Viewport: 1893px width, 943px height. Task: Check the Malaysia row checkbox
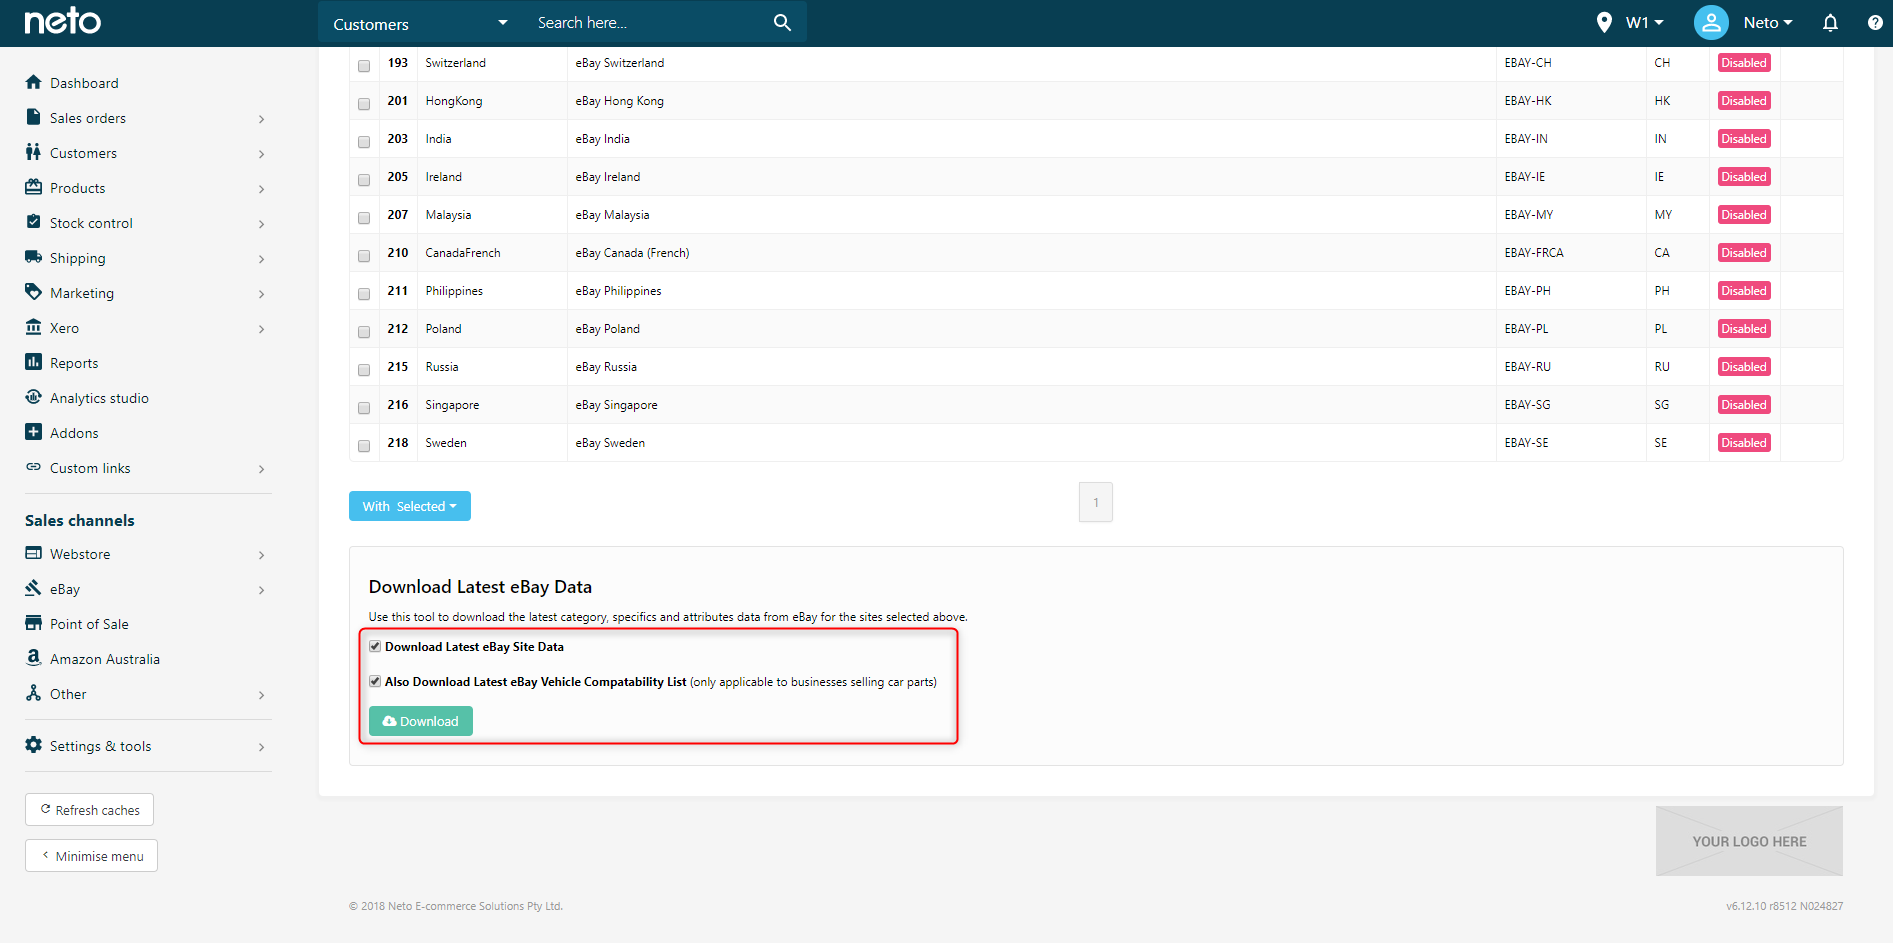click(364, 218)
